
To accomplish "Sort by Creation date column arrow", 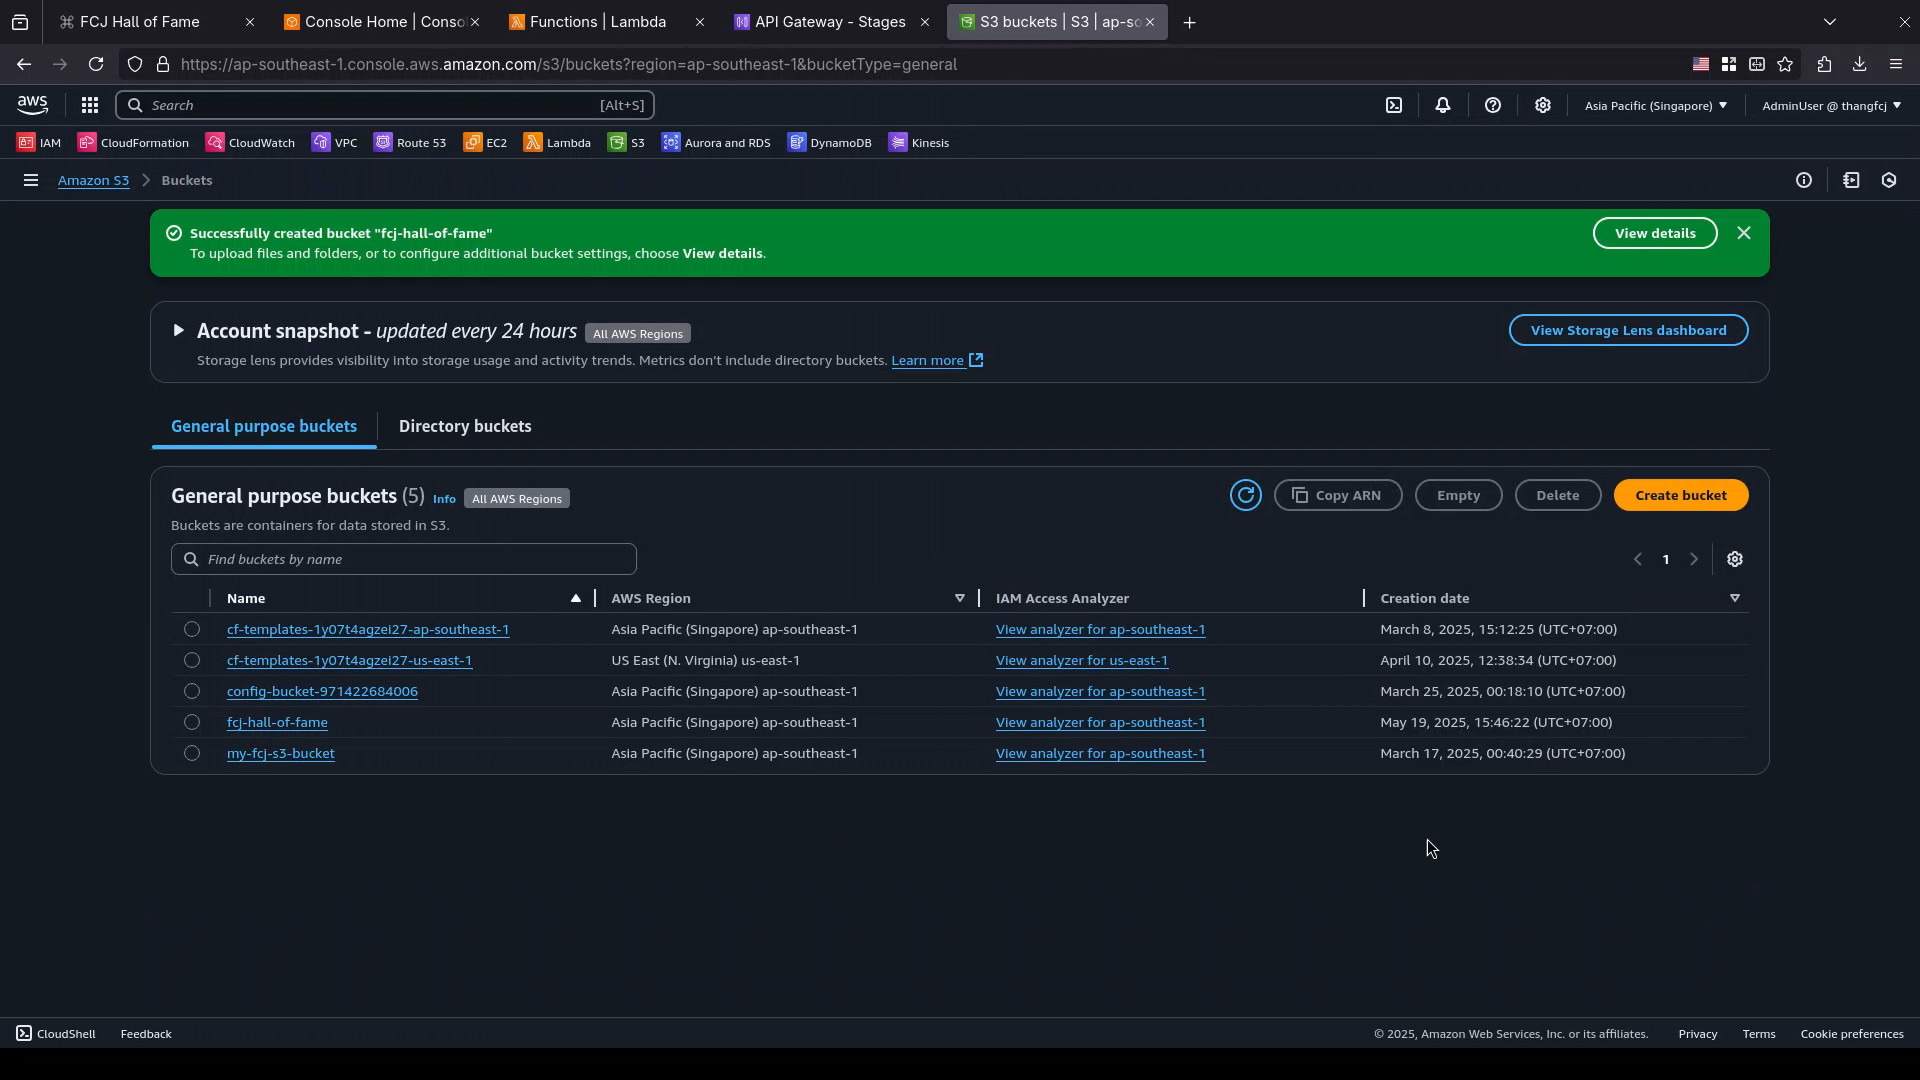I will point(1735,598).
